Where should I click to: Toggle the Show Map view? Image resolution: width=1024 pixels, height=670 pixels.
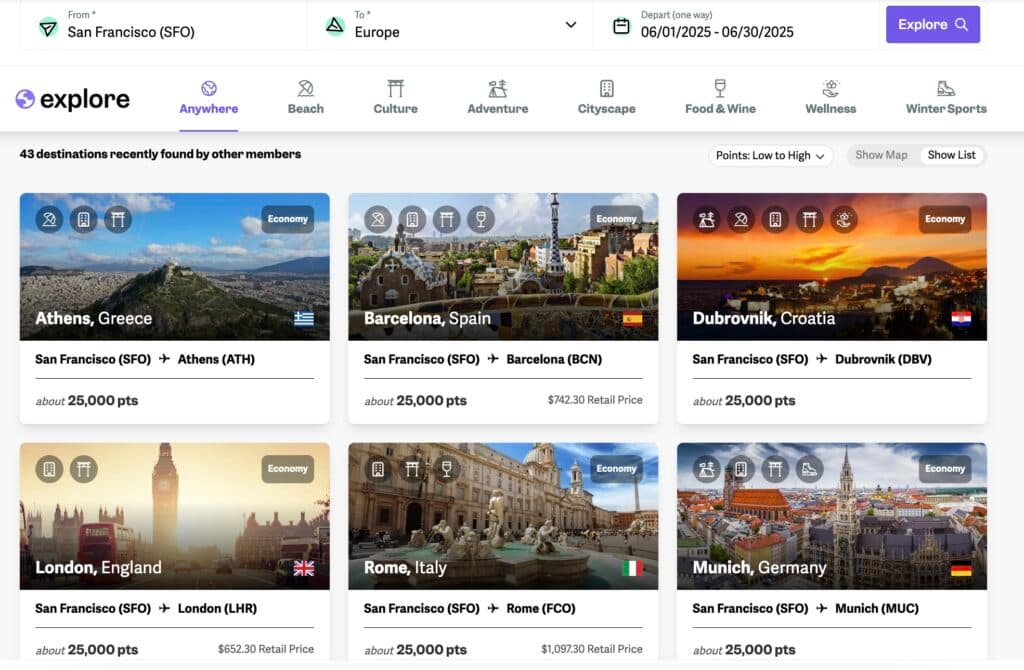pyautogui.click(x=881, y=155)
